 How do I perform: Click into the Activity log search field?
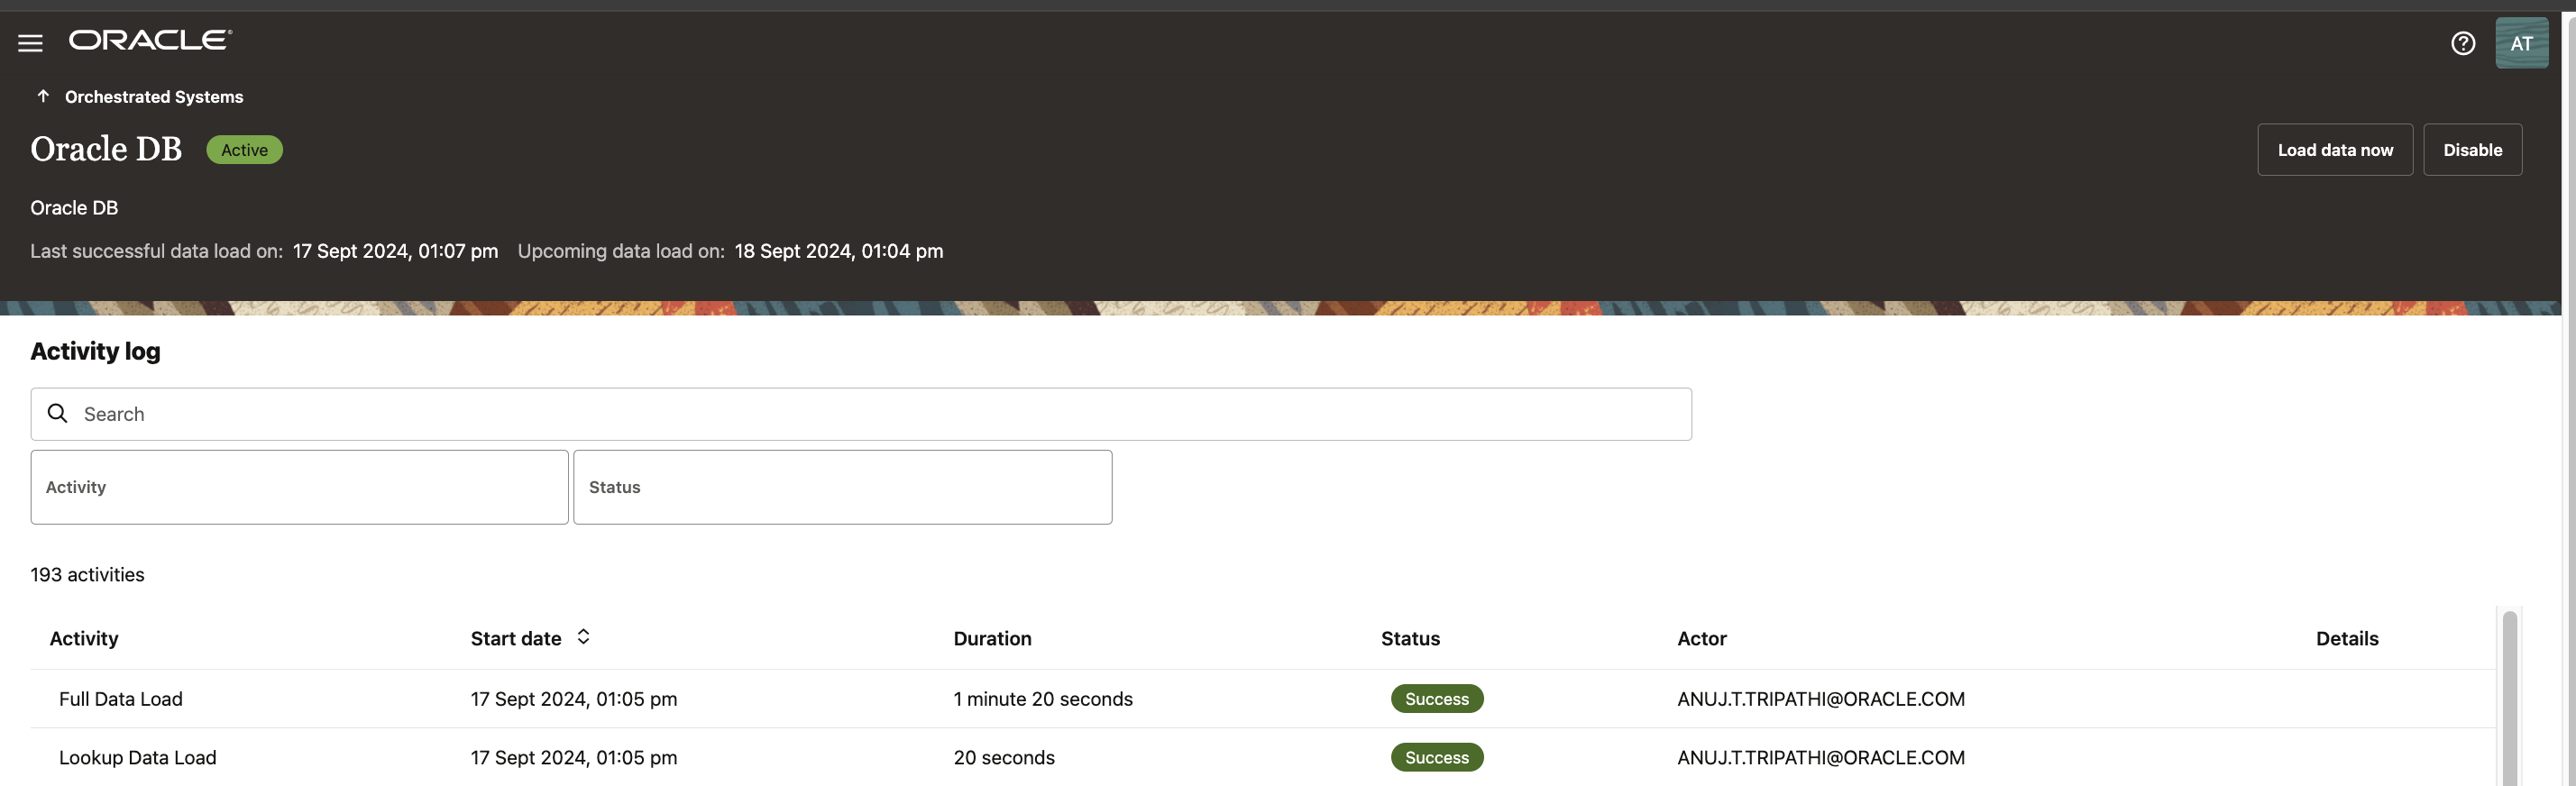click(x=860, y=414)
